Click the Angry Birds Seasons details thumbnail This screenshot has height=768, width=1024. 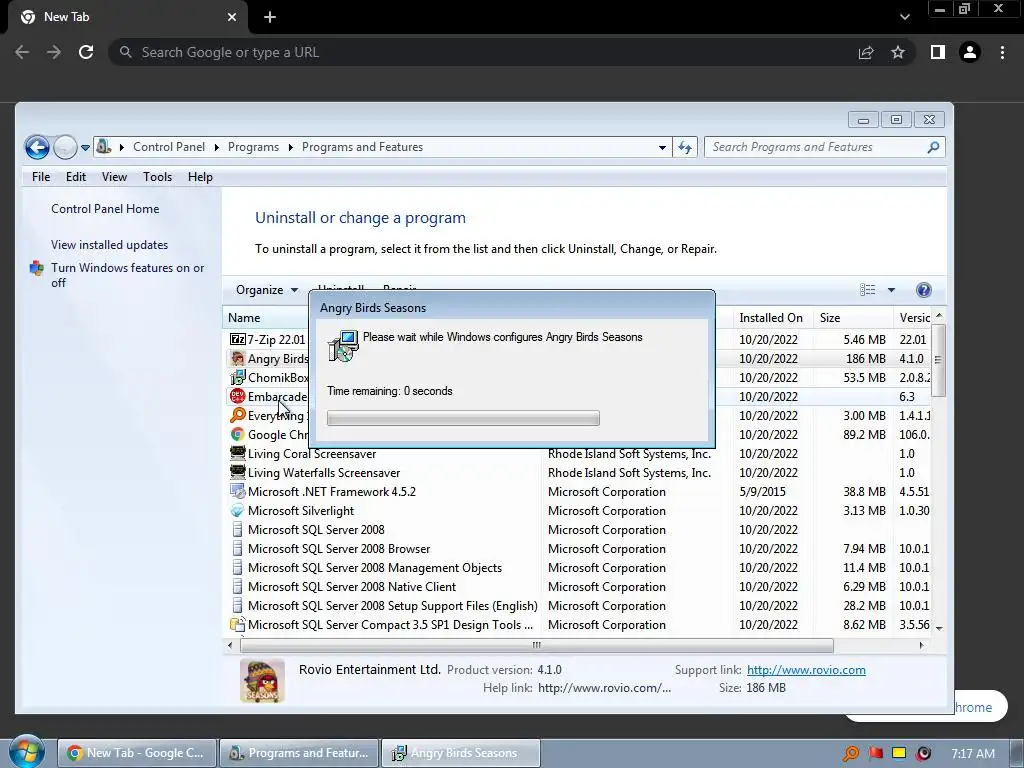pyautogui.click(x=263, y=680)
